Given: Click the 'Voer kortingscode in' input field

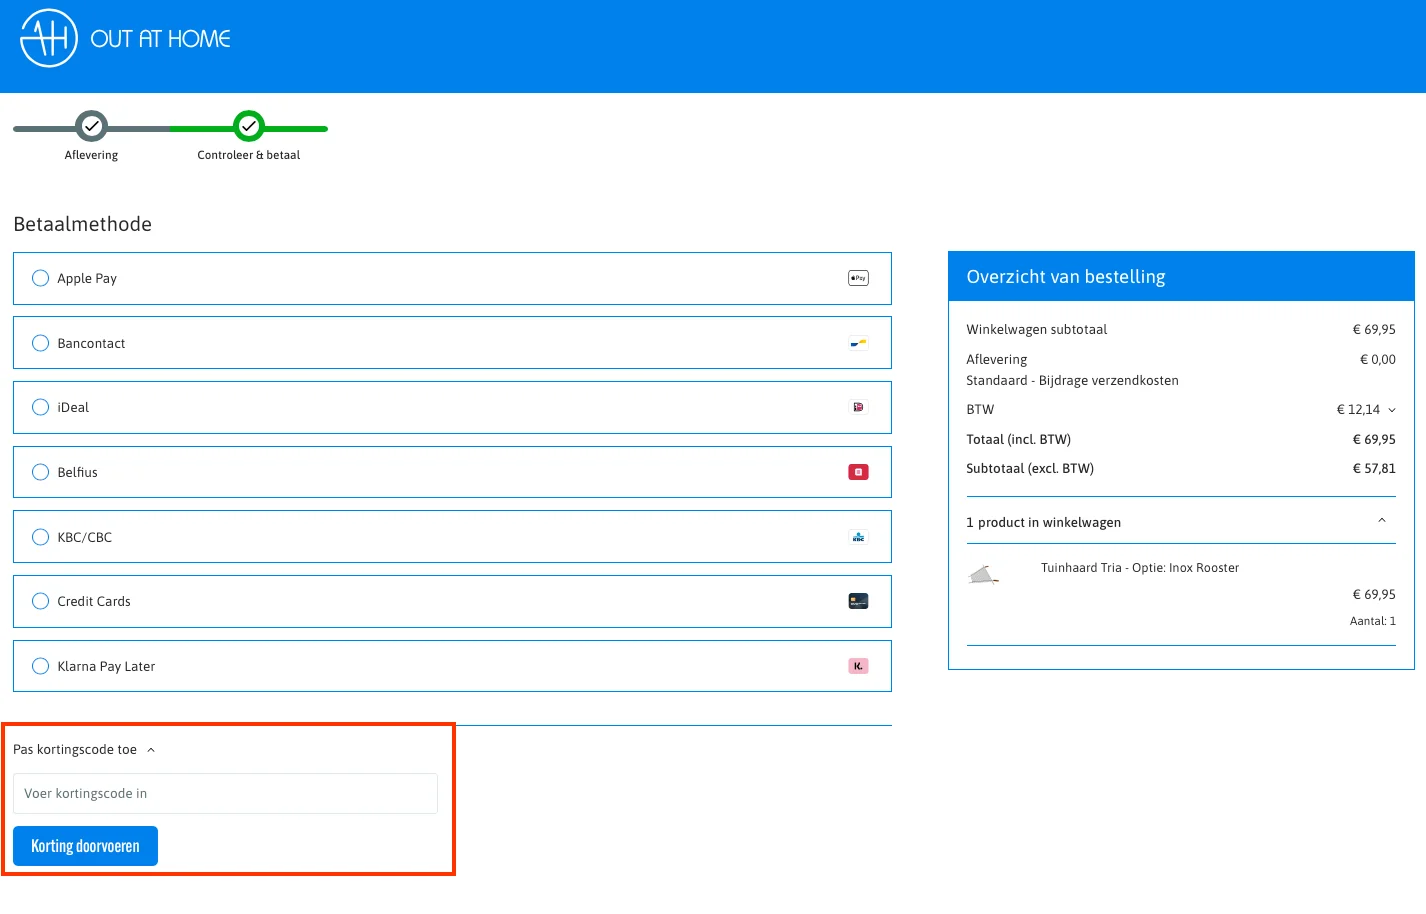Looking at the screenshot, I should coord(225,793).
